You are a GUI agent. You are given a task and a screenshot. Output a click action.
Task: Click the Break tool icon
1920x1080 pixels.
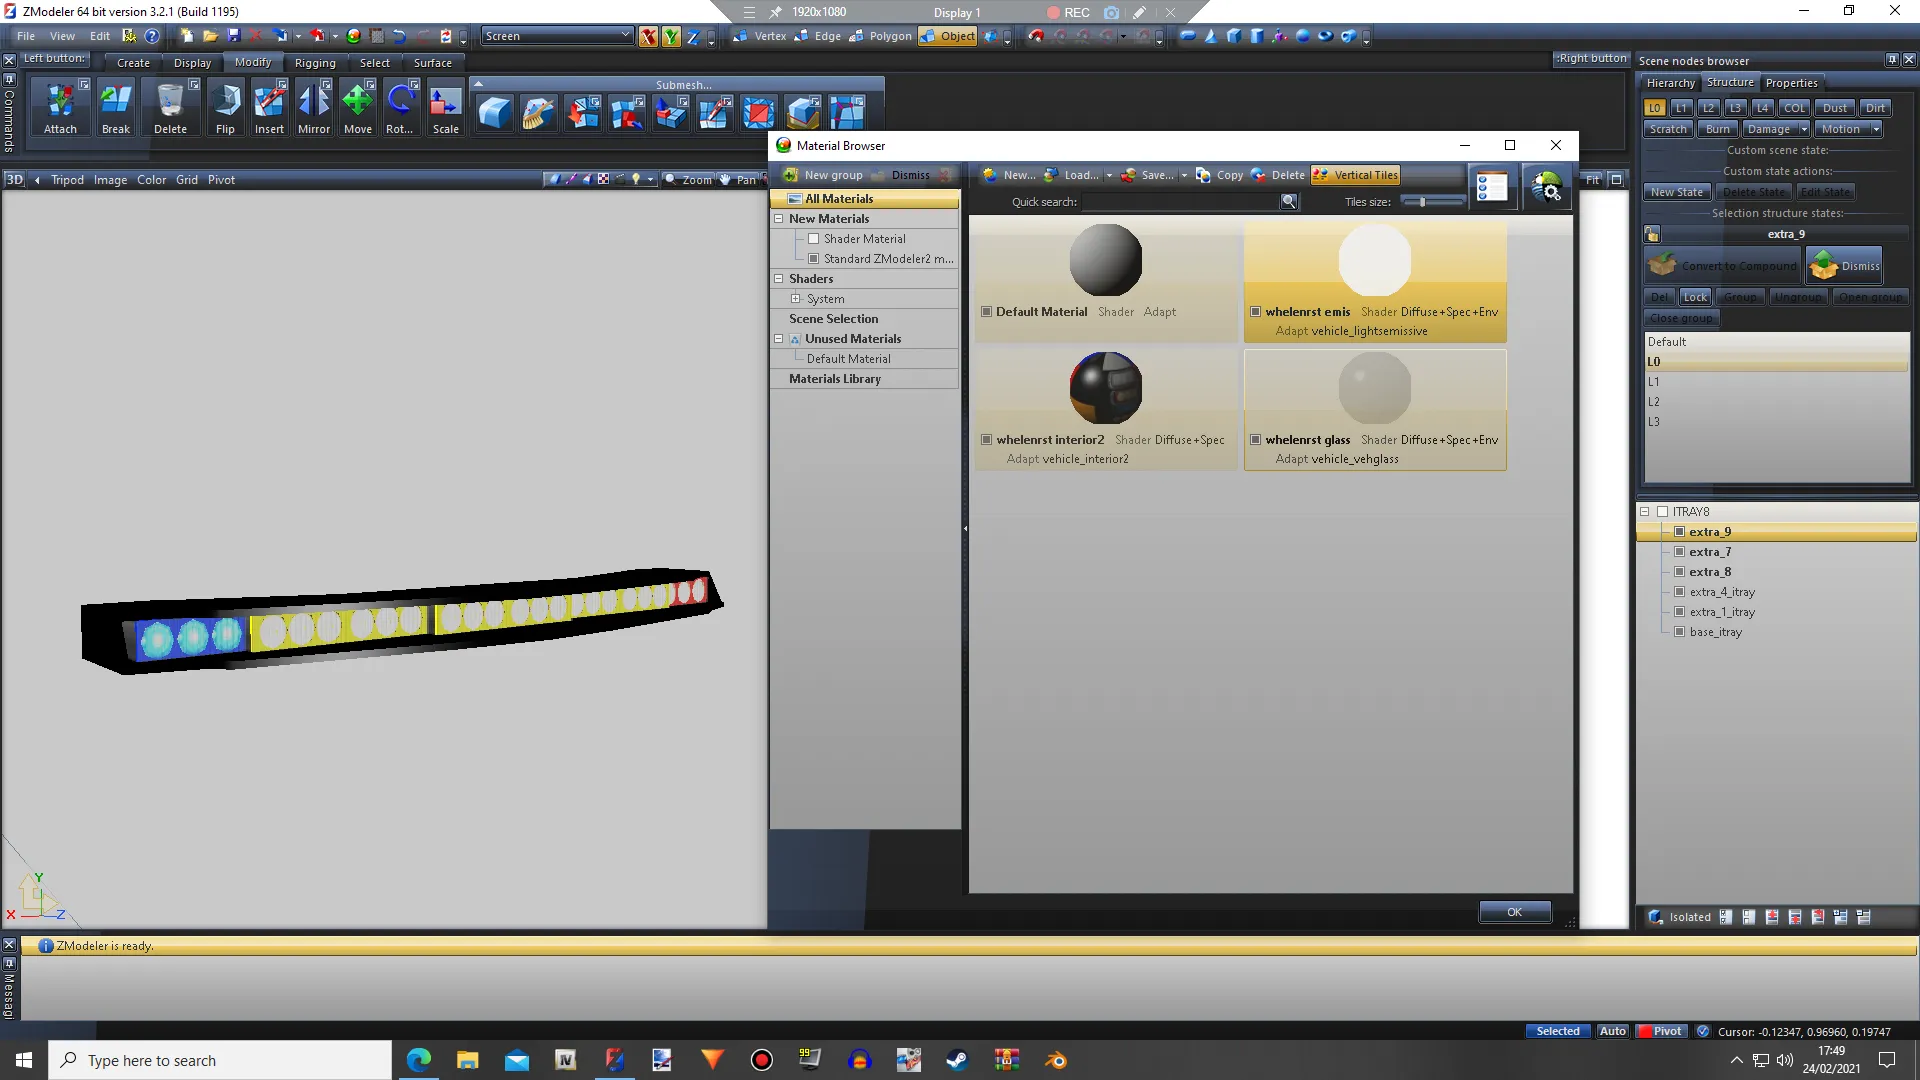pyautogui.click(x=115, y=102)
